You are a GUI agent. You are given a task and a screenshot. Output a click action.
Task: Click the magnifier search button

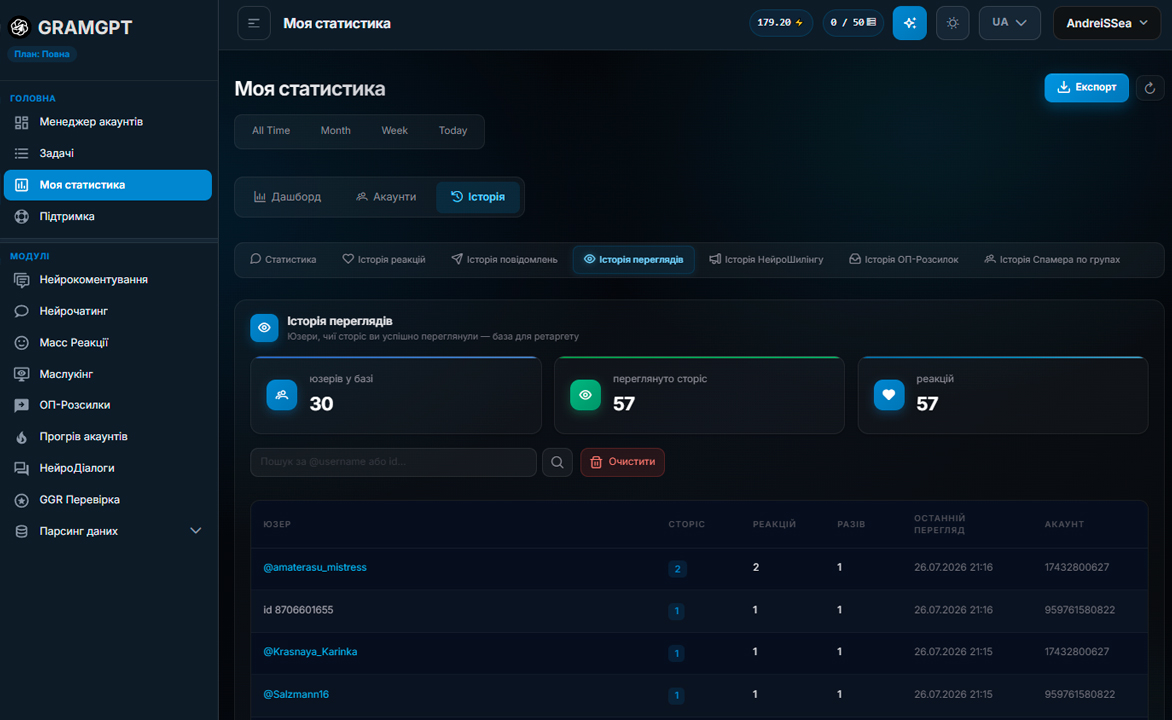(557, 462)
